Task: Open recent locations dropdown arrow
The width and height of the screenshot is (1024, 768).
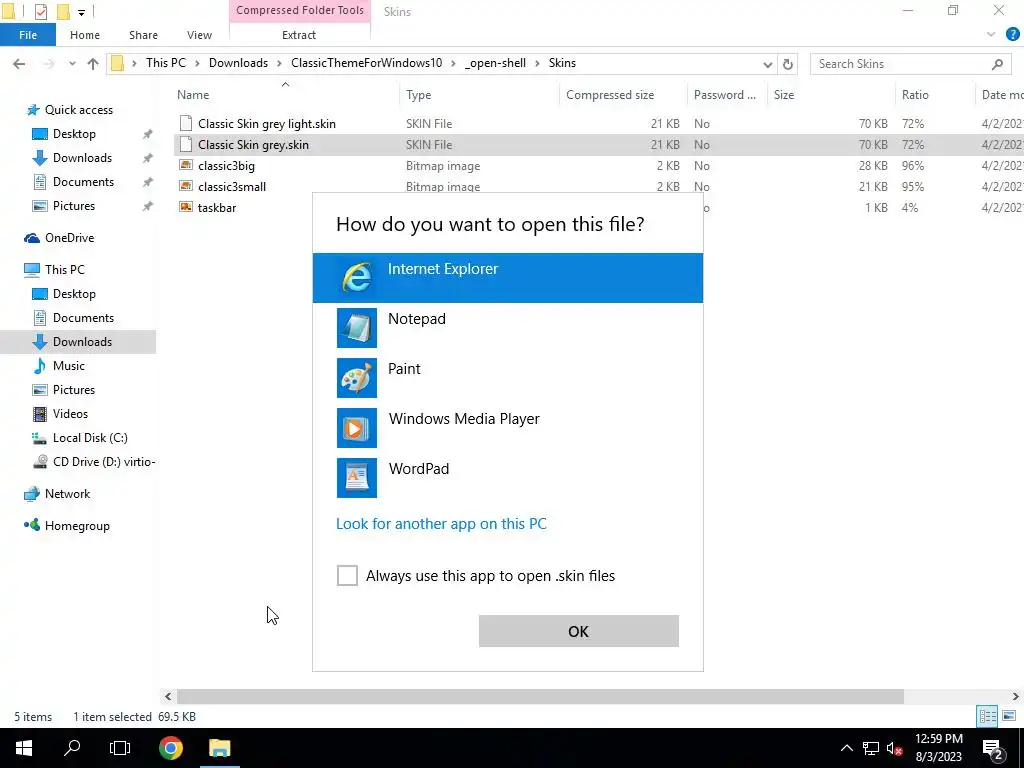Action: click(72, 63)
